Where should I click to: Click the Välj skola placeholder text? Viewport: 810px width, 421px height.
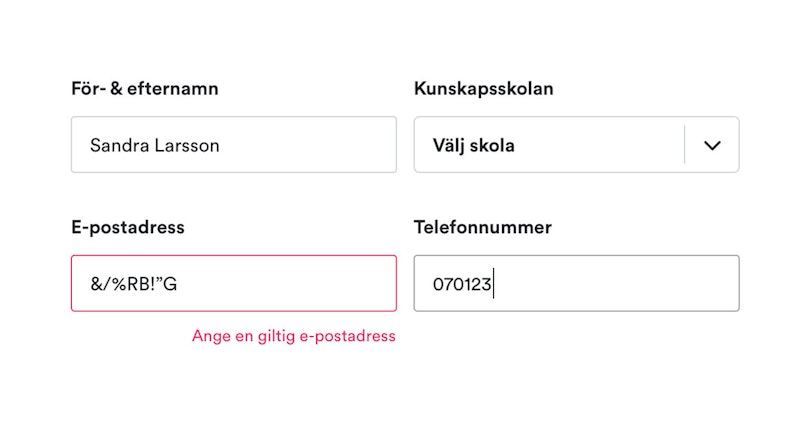pos(473,145)
